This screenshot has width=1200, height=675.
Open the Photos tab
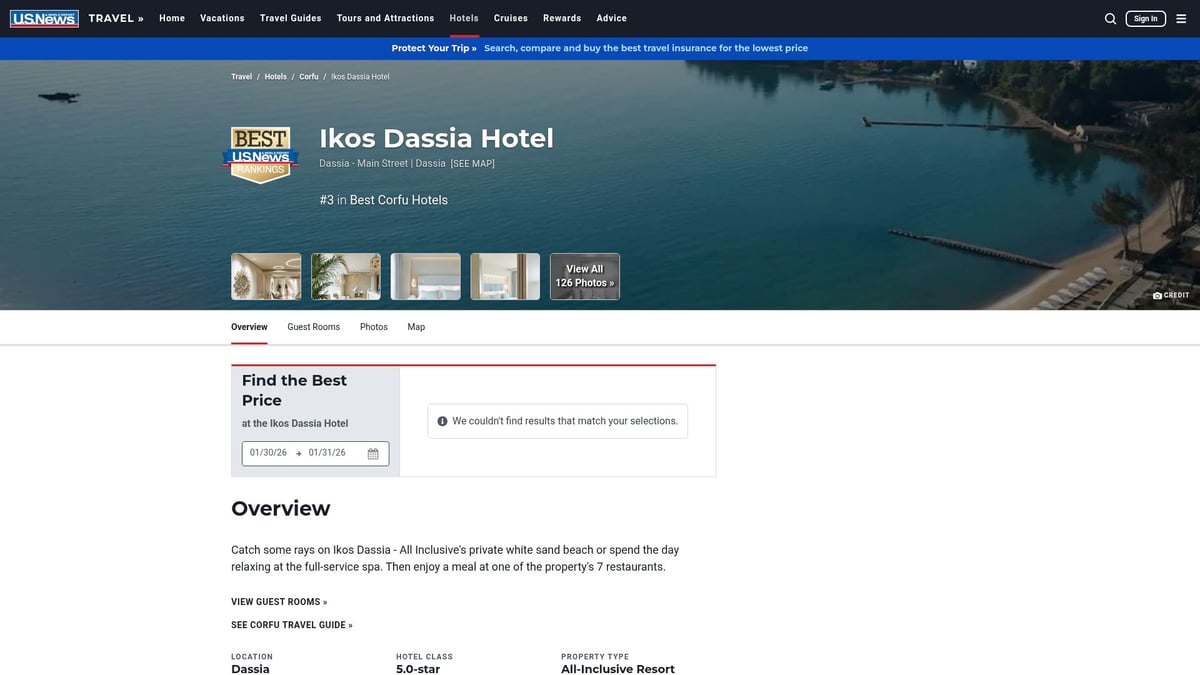pos(373,326)
